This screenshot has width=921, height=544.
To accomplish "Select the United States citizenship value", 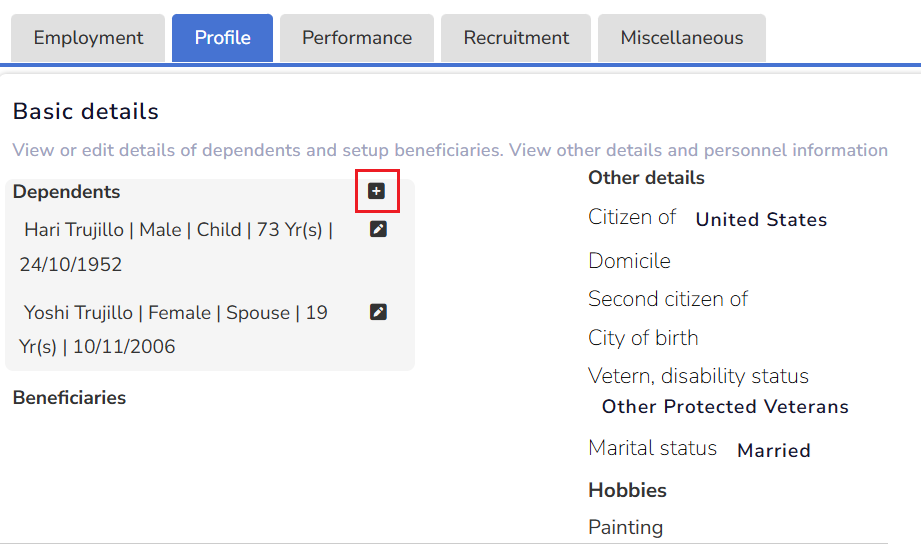I will coord(761,220).
